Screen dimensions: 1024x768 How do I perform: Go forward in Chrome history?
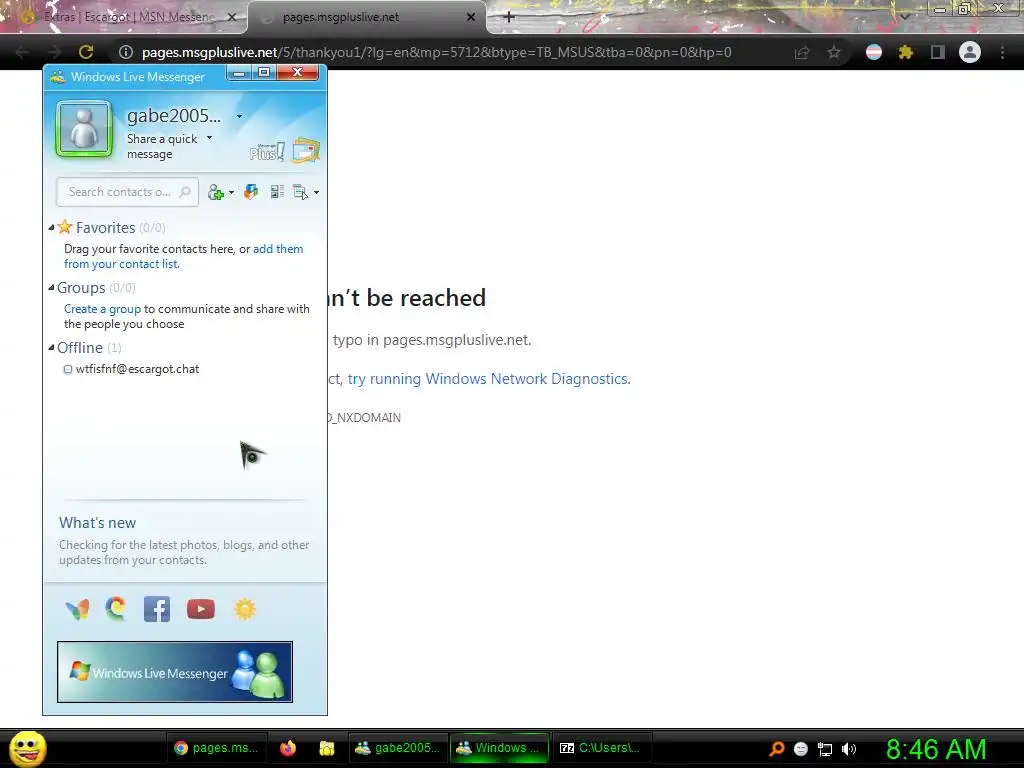[54, 52]
